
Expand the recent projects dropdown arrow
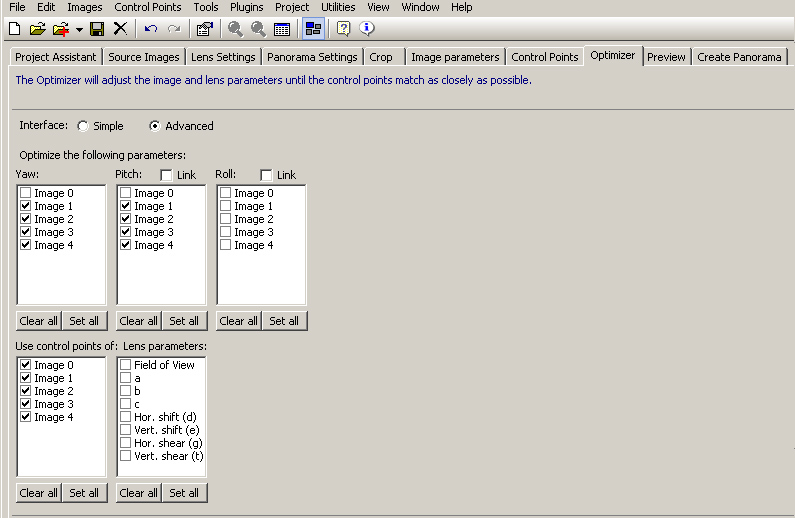pos(79,29)
